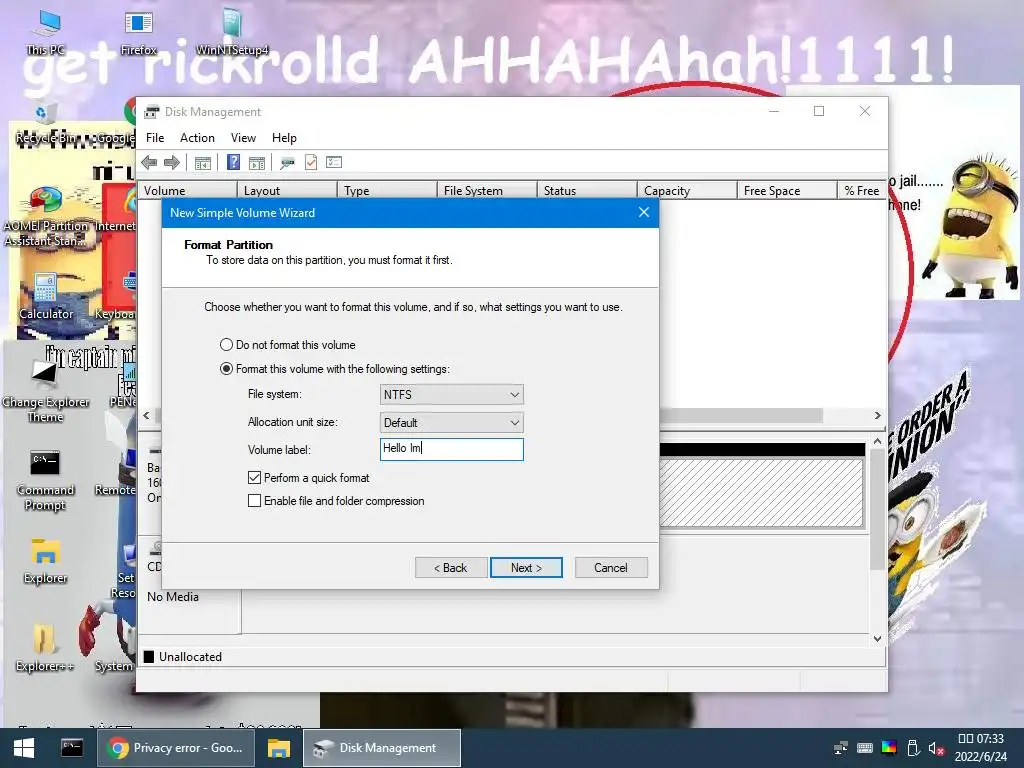The image size is (1024, 768).
Task: Open the Allocation unit size dropdown
Action: point(451,423)
